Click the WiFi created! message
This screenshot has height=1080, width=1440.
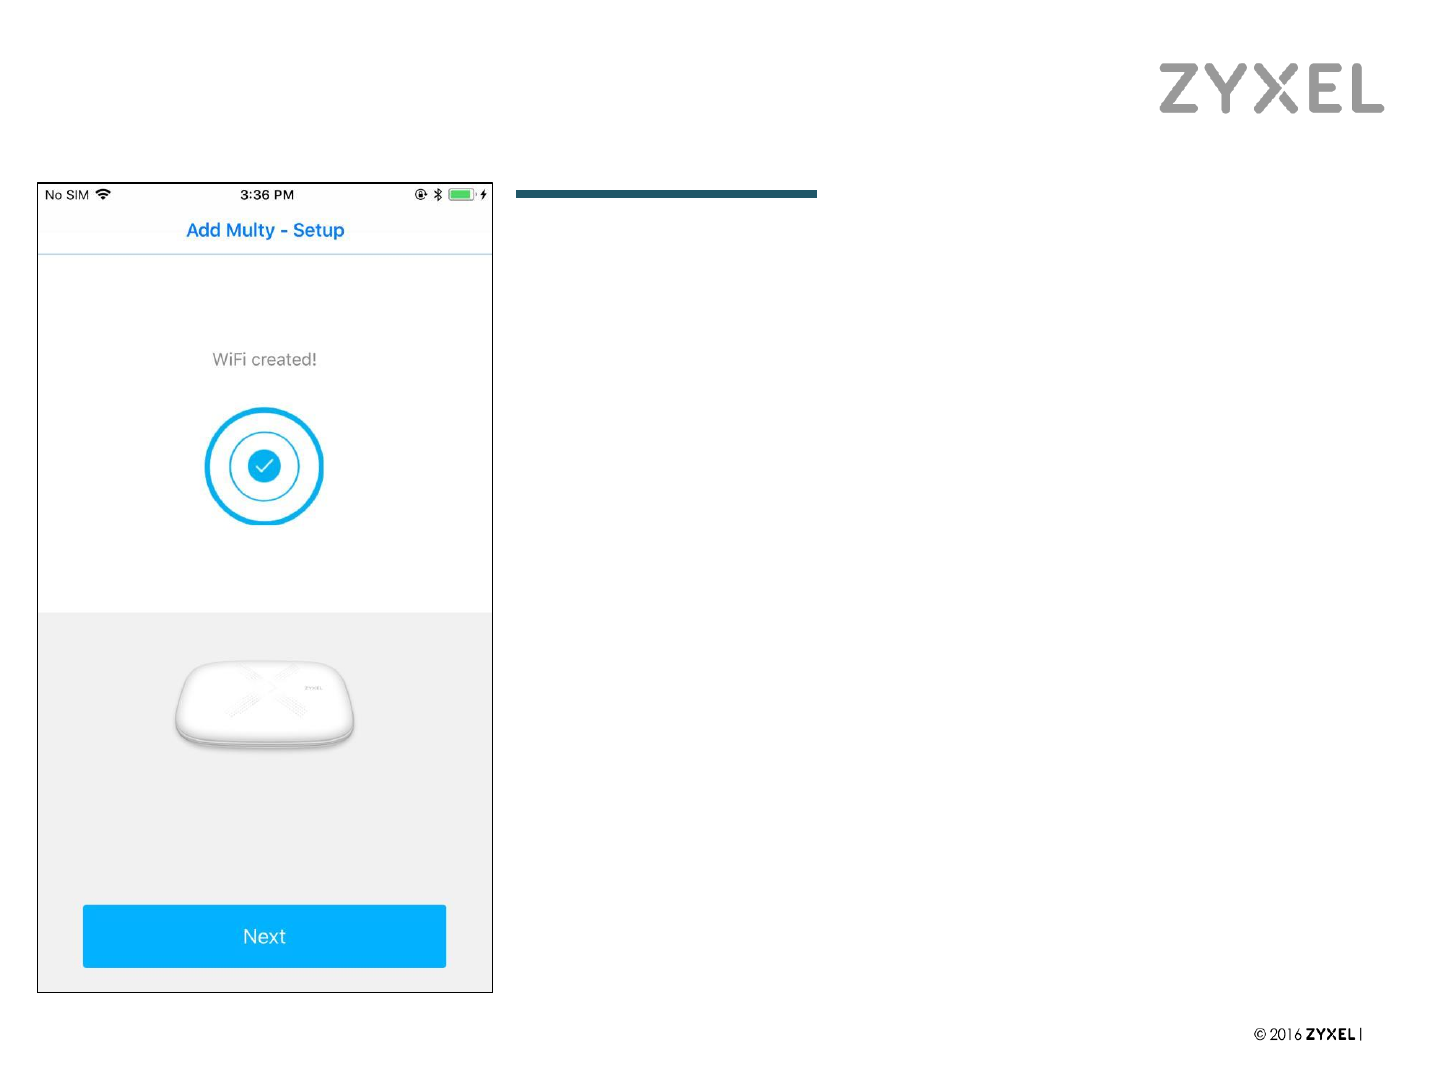(264, 359)
